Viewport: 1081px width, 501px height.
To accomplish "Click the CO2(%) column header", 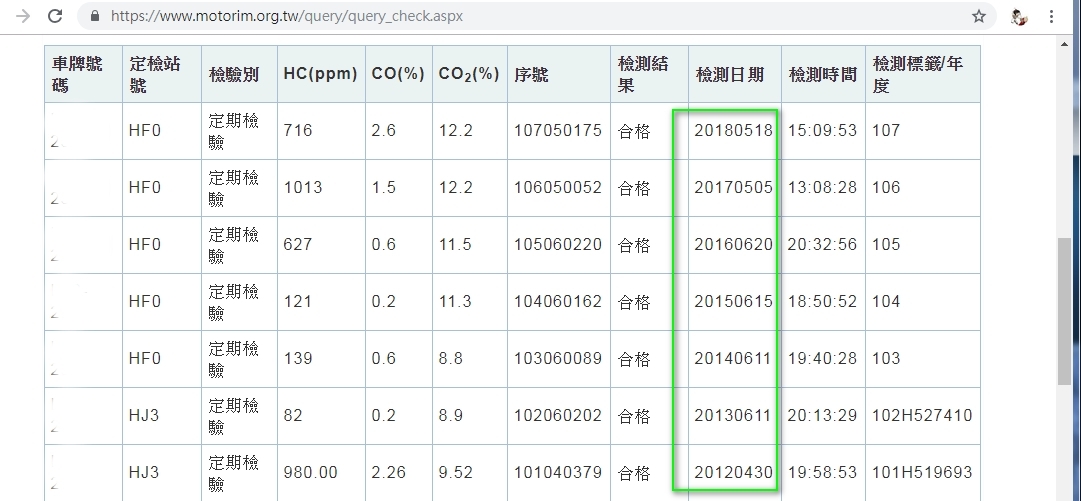I will [x=469, y=74].
